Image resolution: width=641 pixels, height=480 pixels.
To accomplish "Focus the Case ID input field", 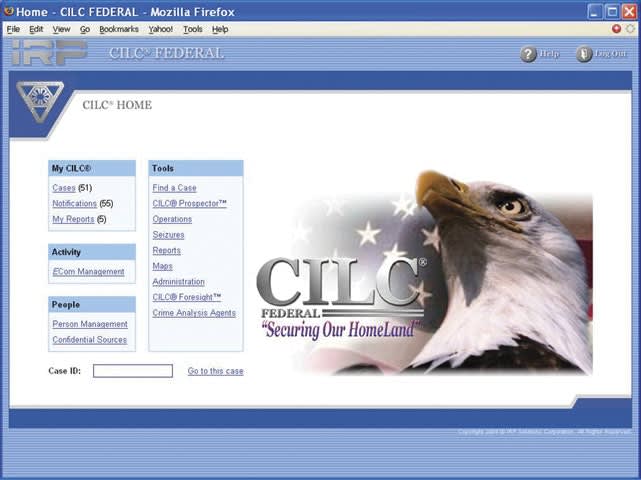I will pos(133,371).
